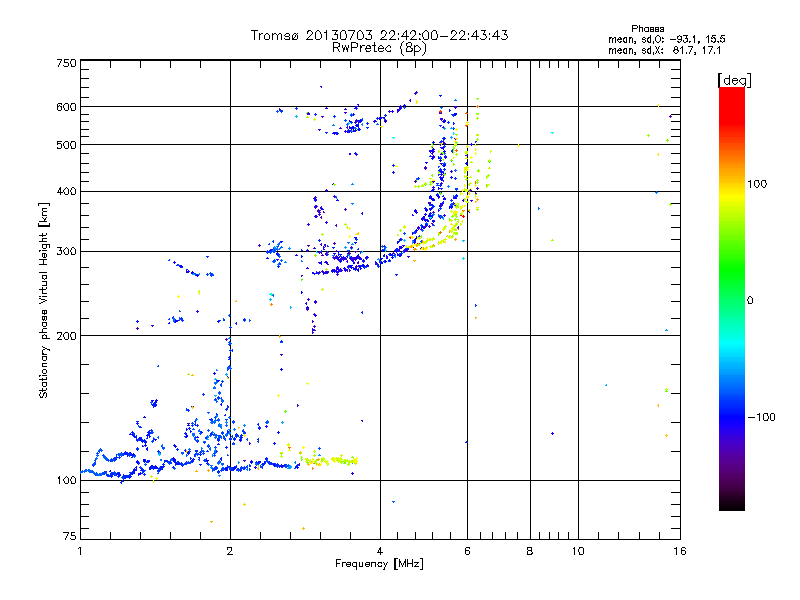Image resolution: width=800 pixels, height=600 pixels.
Task: Click the 'mean, sd,O: -93.1, 15.5' text
Action: [667, 39]
